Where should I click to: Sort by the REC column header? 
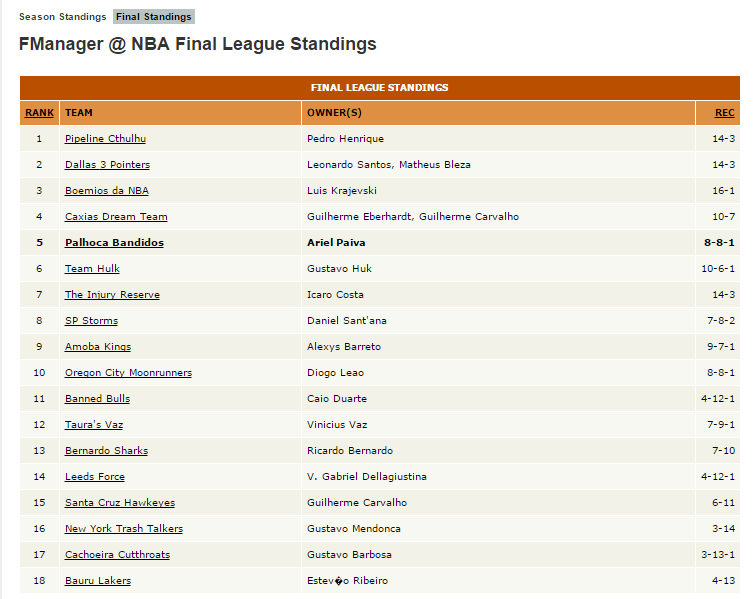[724, 113]
